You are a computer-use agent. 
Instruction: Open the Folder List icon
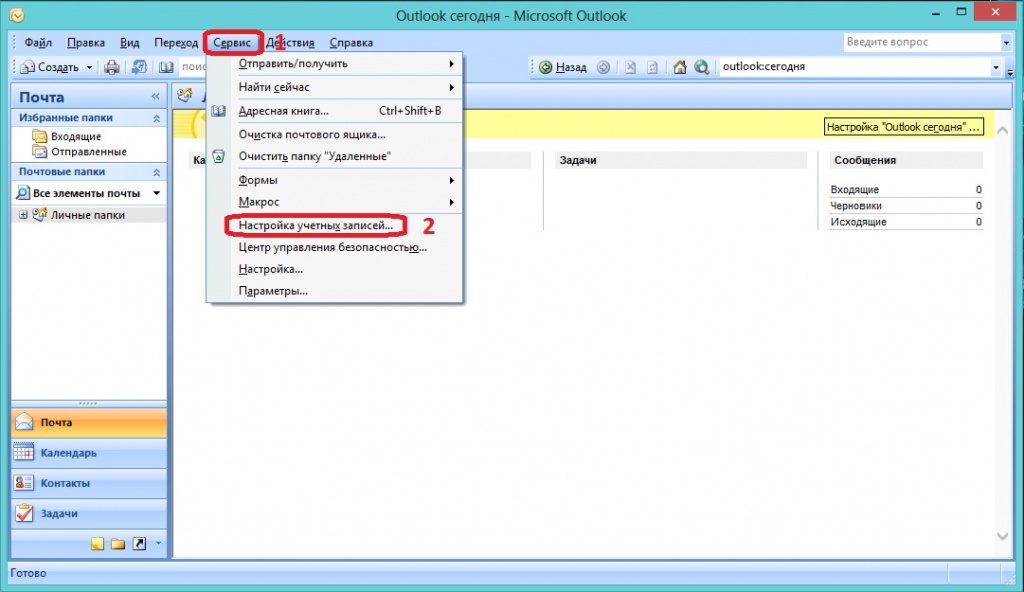tap(118, 544)
